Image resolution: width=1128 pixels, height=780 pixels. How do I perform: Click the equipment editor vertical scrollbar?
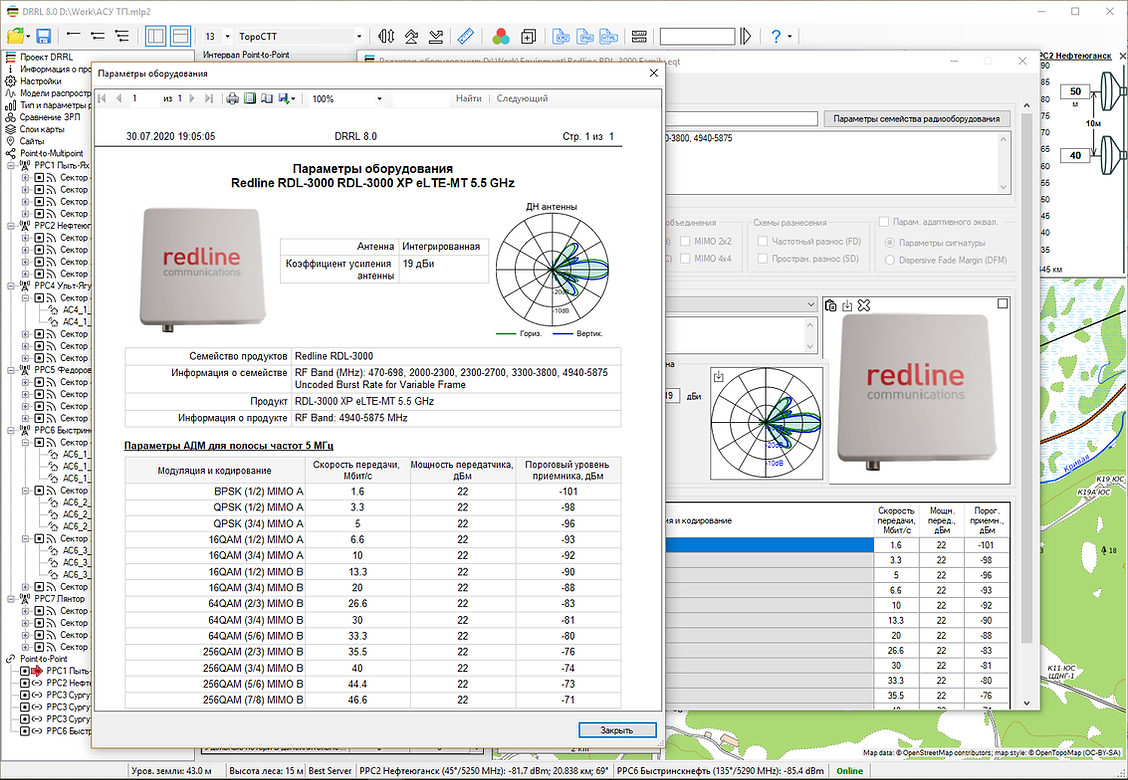point(1027,403)
